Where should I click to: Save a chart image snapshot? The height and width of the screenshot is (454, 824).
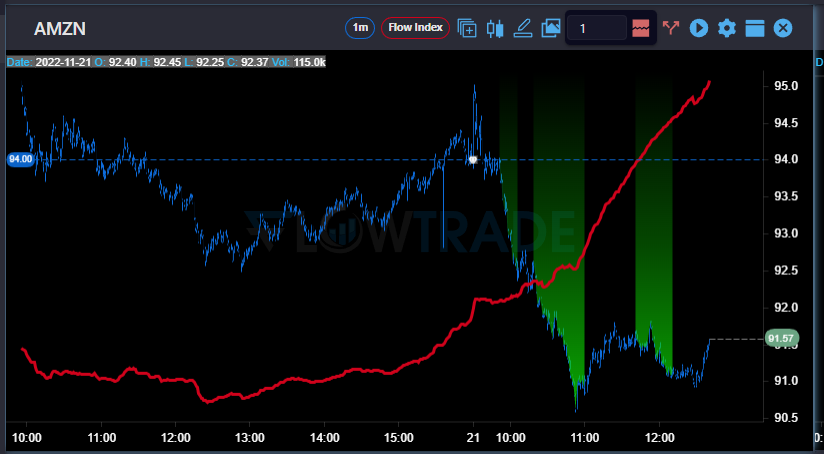point(550,28)
